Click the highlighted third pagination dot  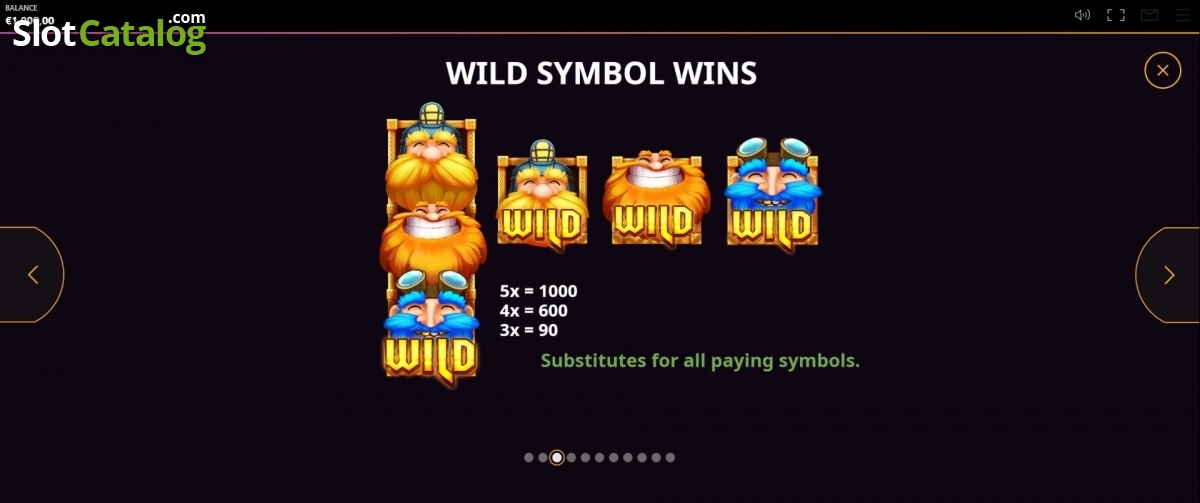pos(557,457)
